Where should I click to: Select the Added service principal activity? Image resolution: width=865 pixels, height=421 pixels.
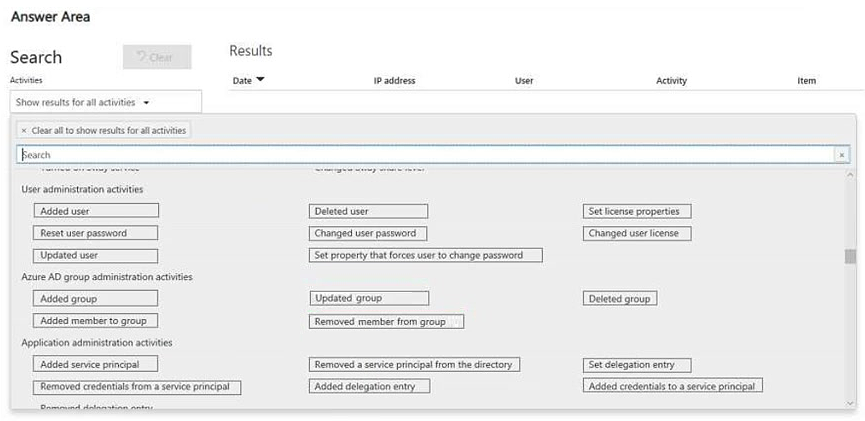tap(95, 364)
